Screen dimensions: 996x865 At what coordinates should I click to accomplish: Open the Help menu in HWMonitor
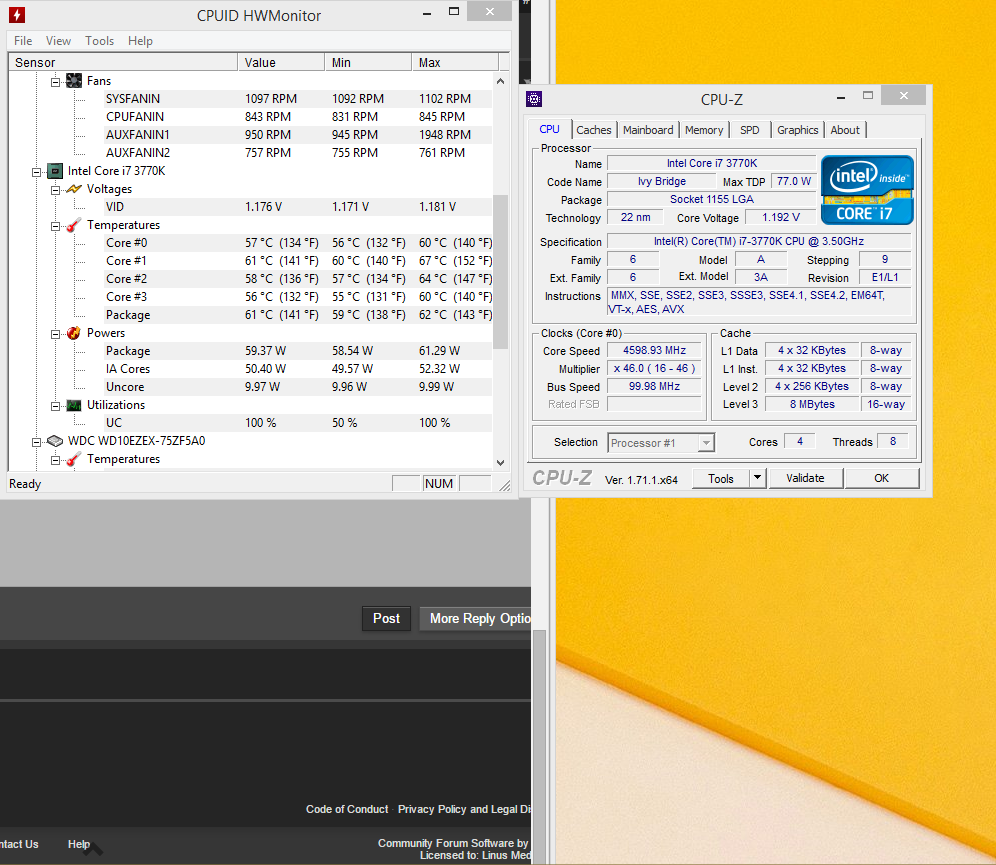point(140,41)
